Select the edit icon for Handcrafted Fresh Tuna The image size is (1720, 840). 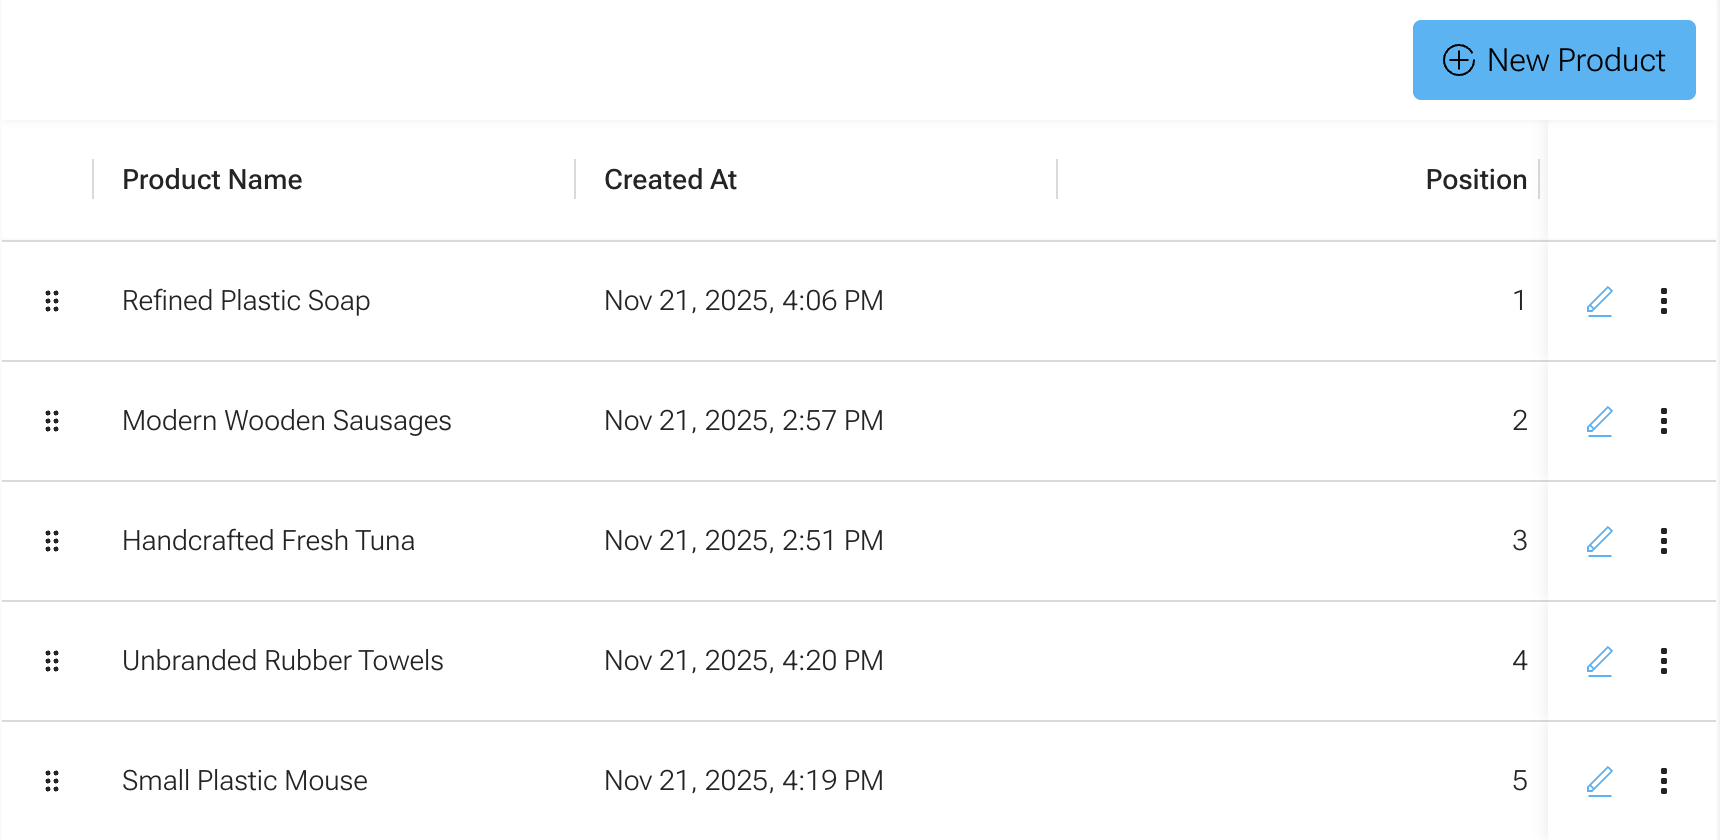(x=1599, y=540)
